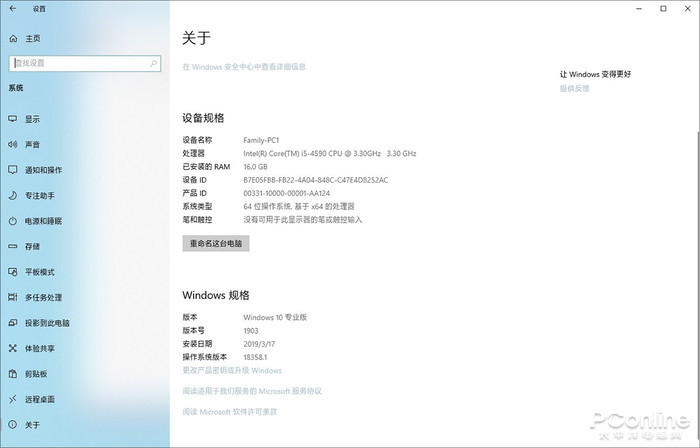Click the back arrow in Settings header
Viewport: 700px width, 448px height.
pos(12,8)
